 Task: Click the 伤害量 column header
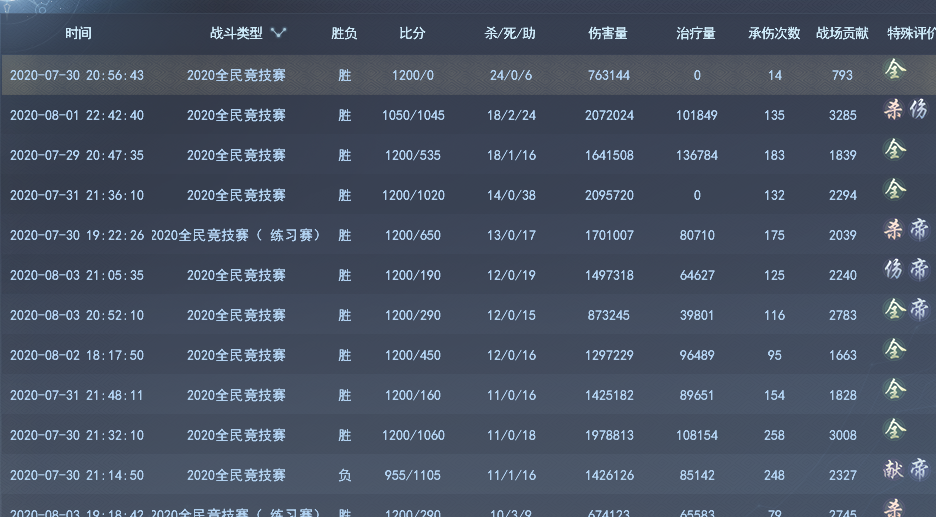[608, 33]
